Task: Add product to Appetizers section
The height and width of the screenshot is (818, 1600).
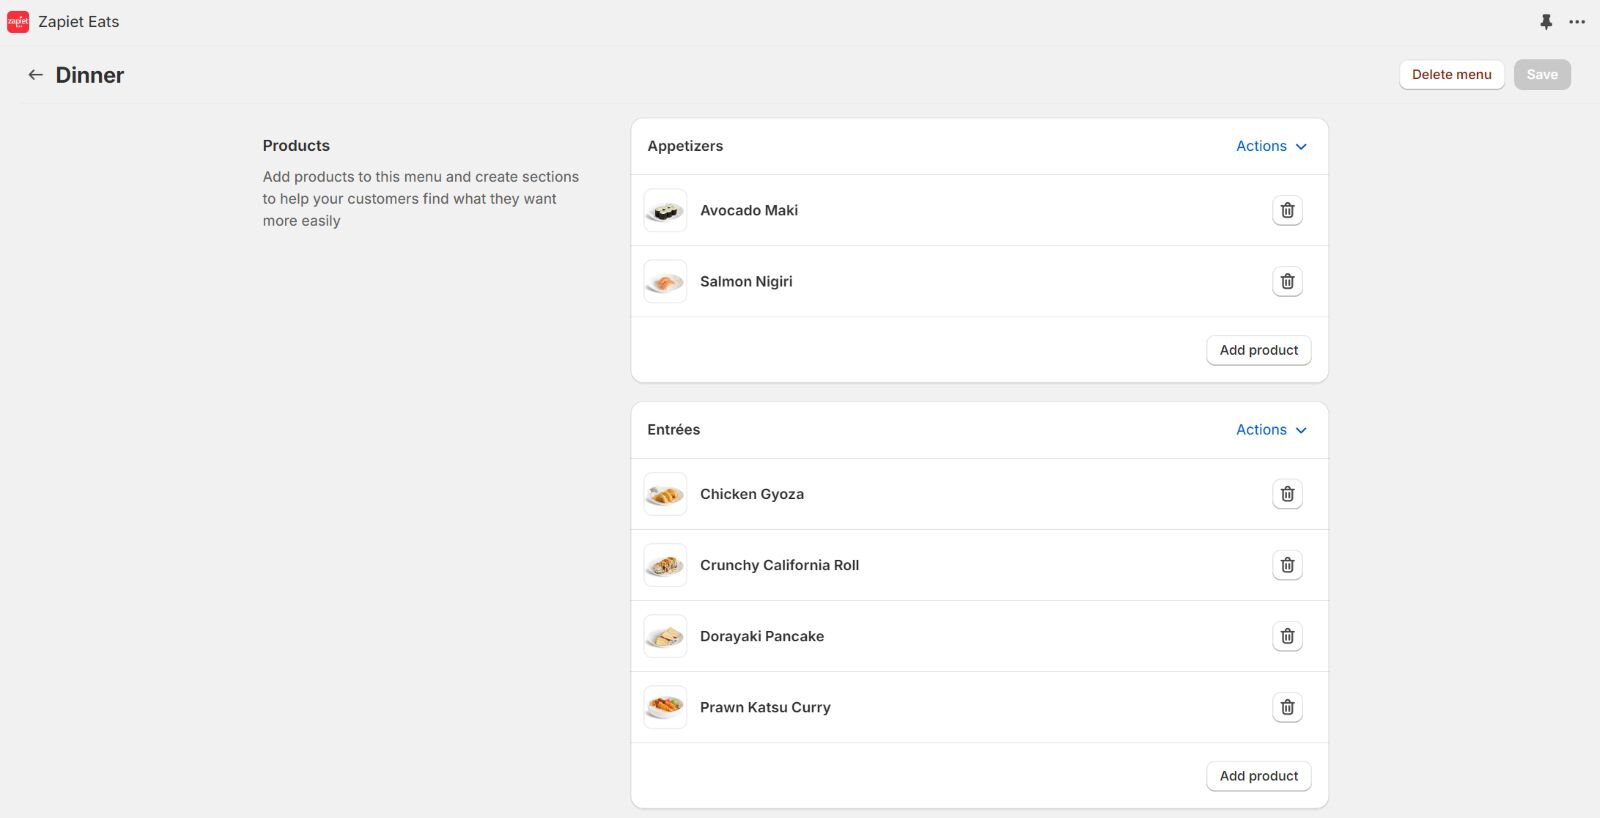Action: coord(1258,350)
